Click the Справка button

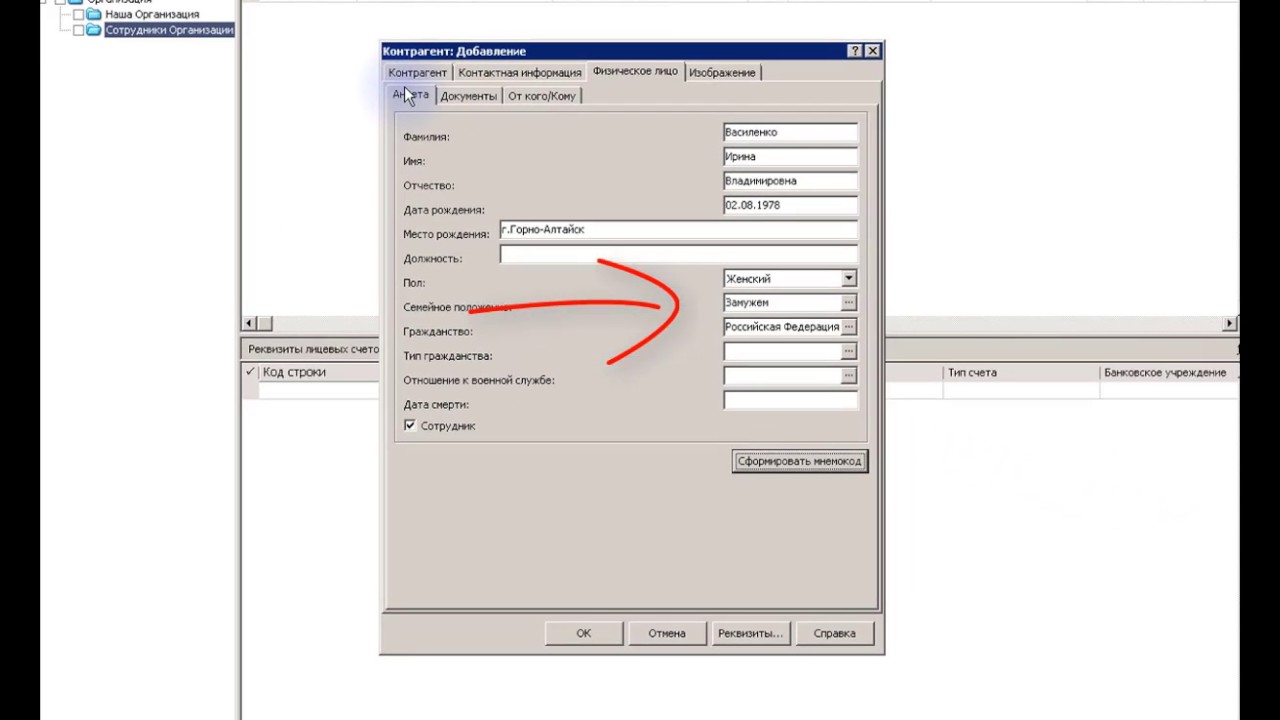(x=834, y=633)
